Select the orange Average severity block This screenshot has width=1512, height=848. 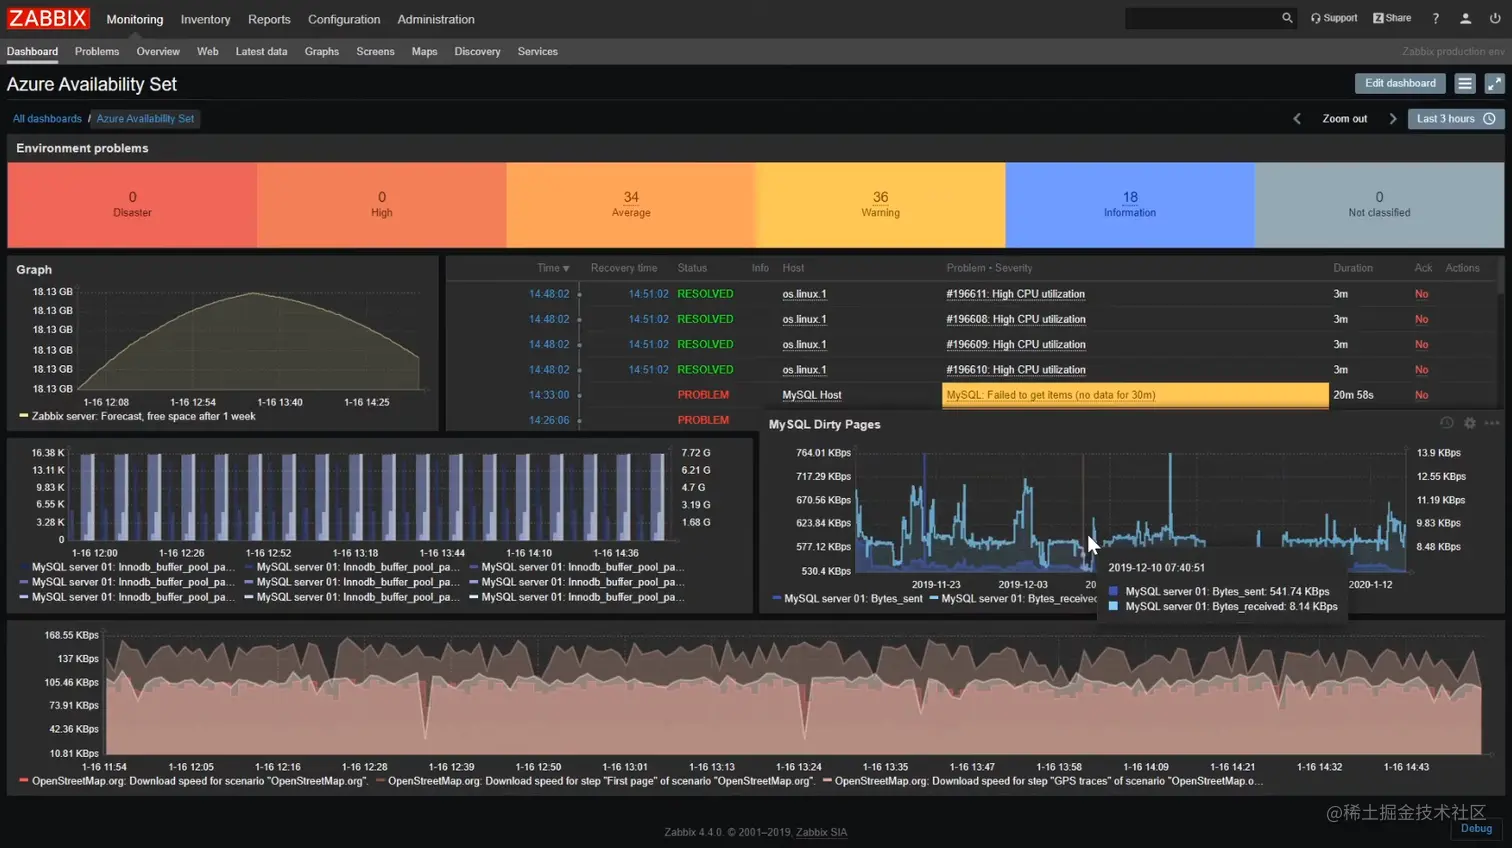click(630, 203)
